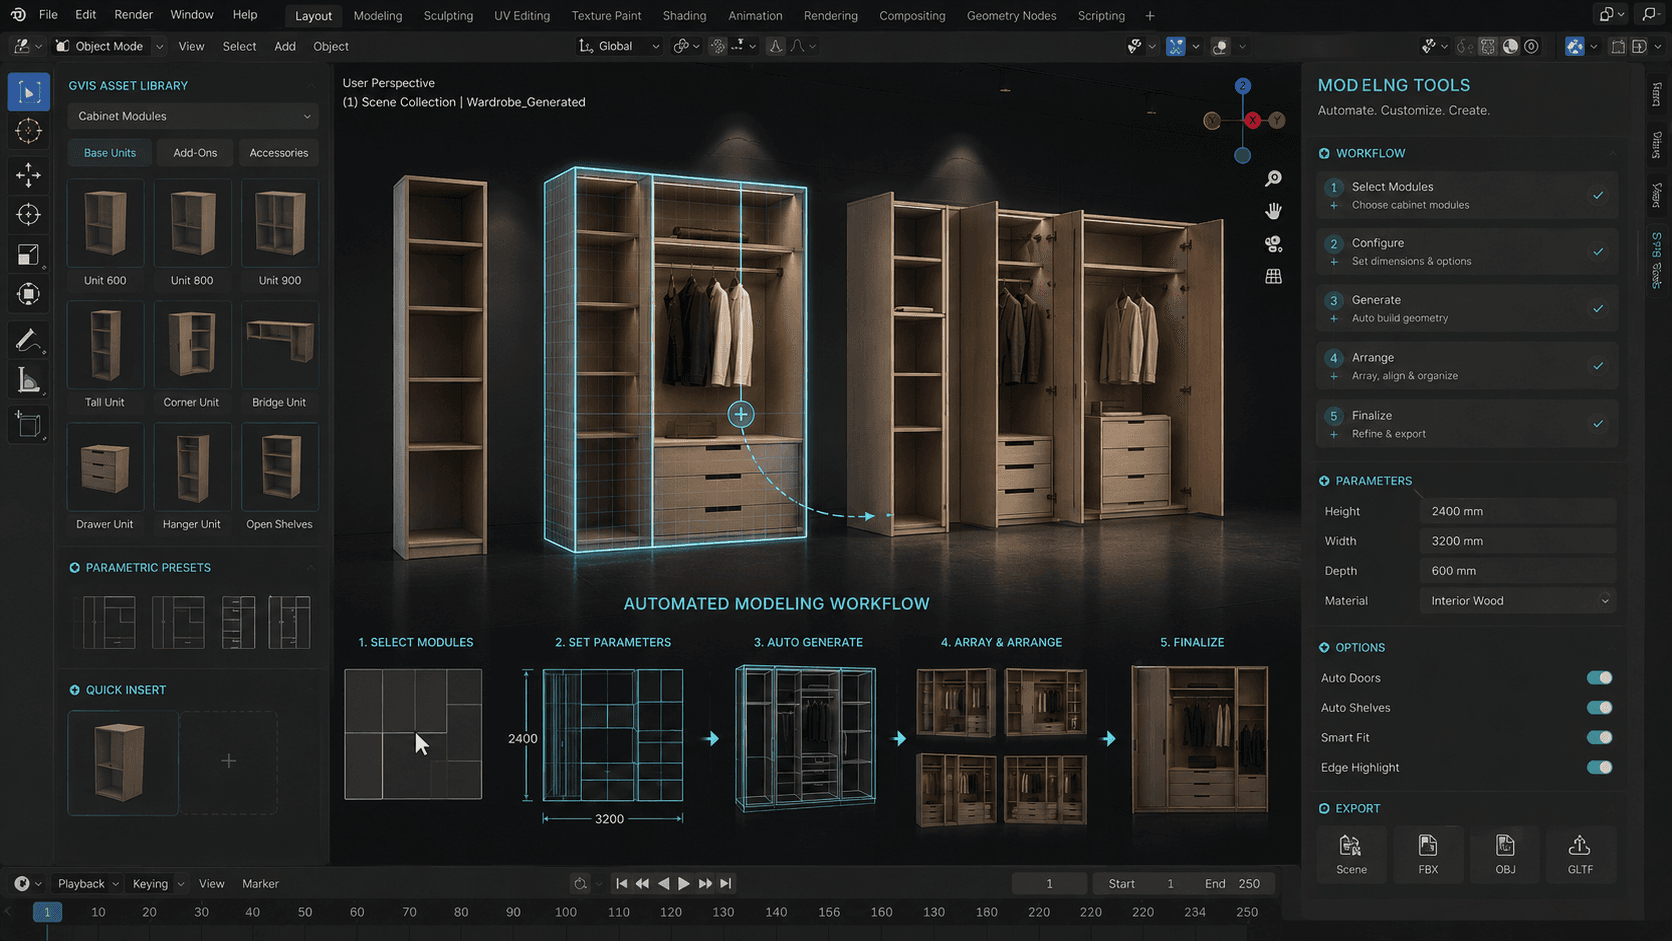Image resolution: width=1672 pixels, height=941 pixels.
Task: Click frame 100 on the timeline
Action: [x=565, y=912]
